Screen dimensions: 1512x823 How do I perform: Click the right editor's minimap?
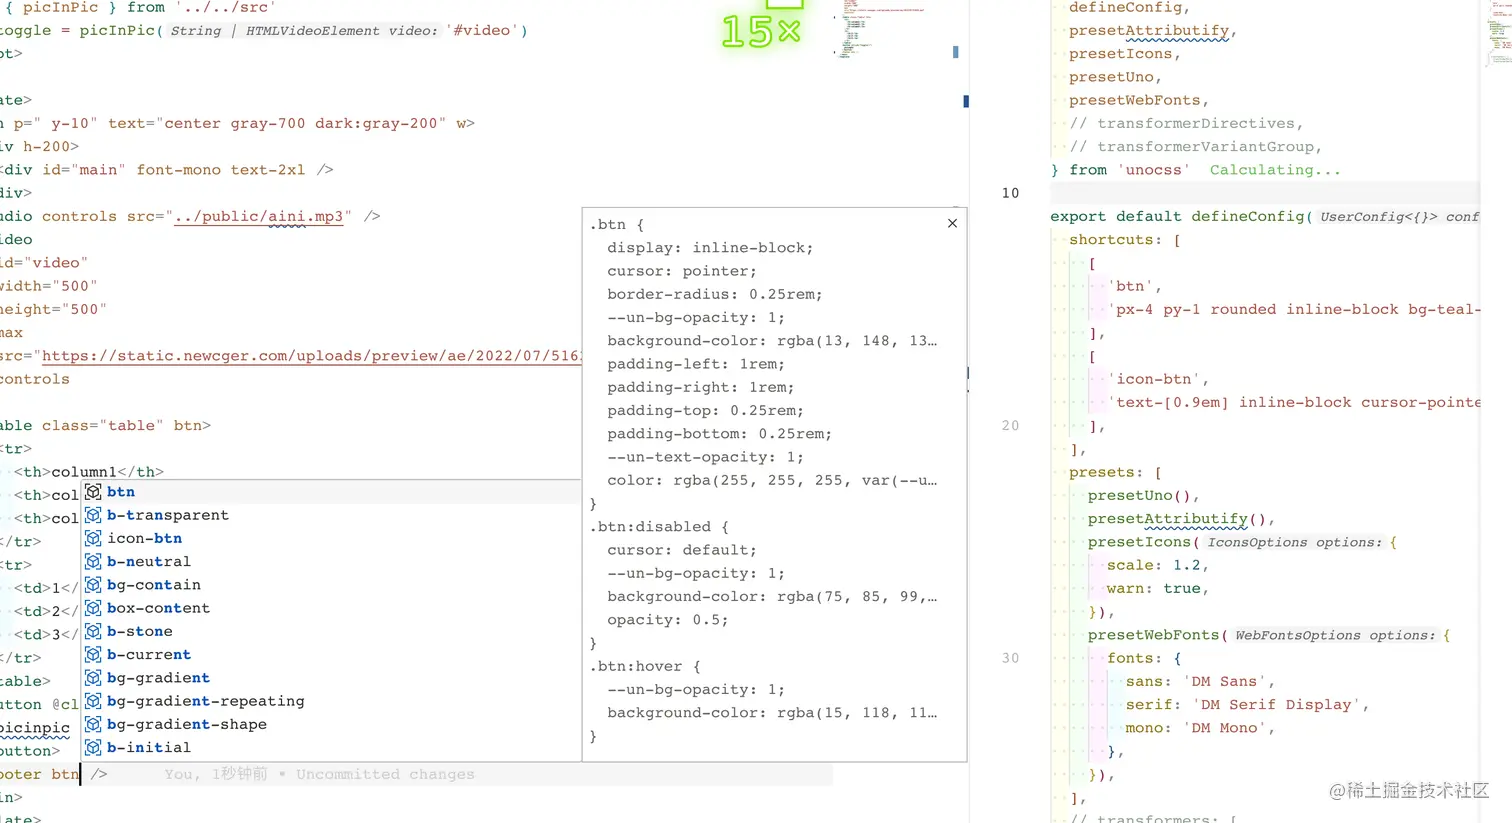click(1497, 35)
